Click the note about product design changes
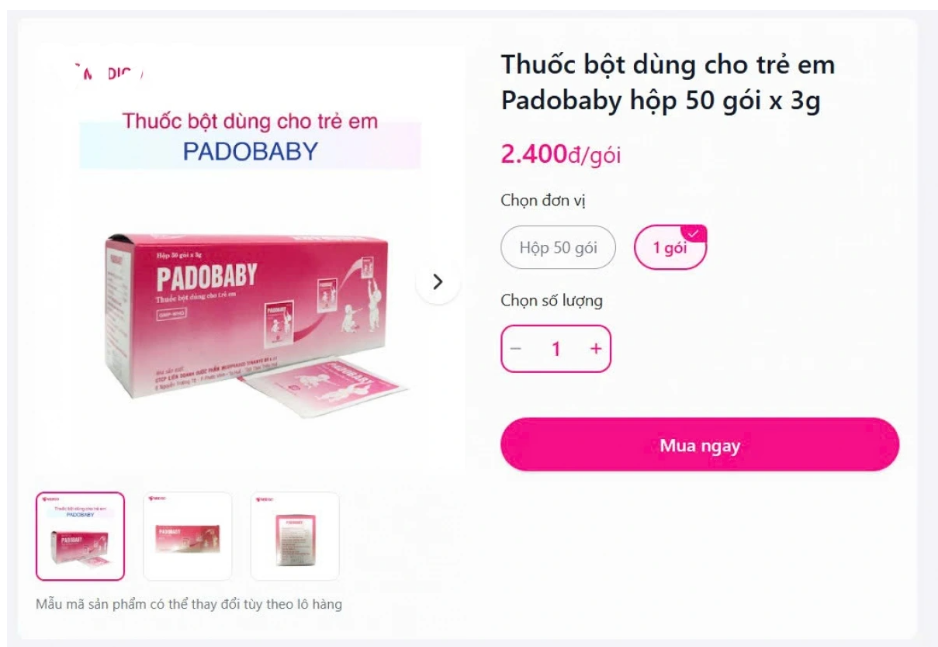Screen dimensions: 938x647 [x=189, y=604]
